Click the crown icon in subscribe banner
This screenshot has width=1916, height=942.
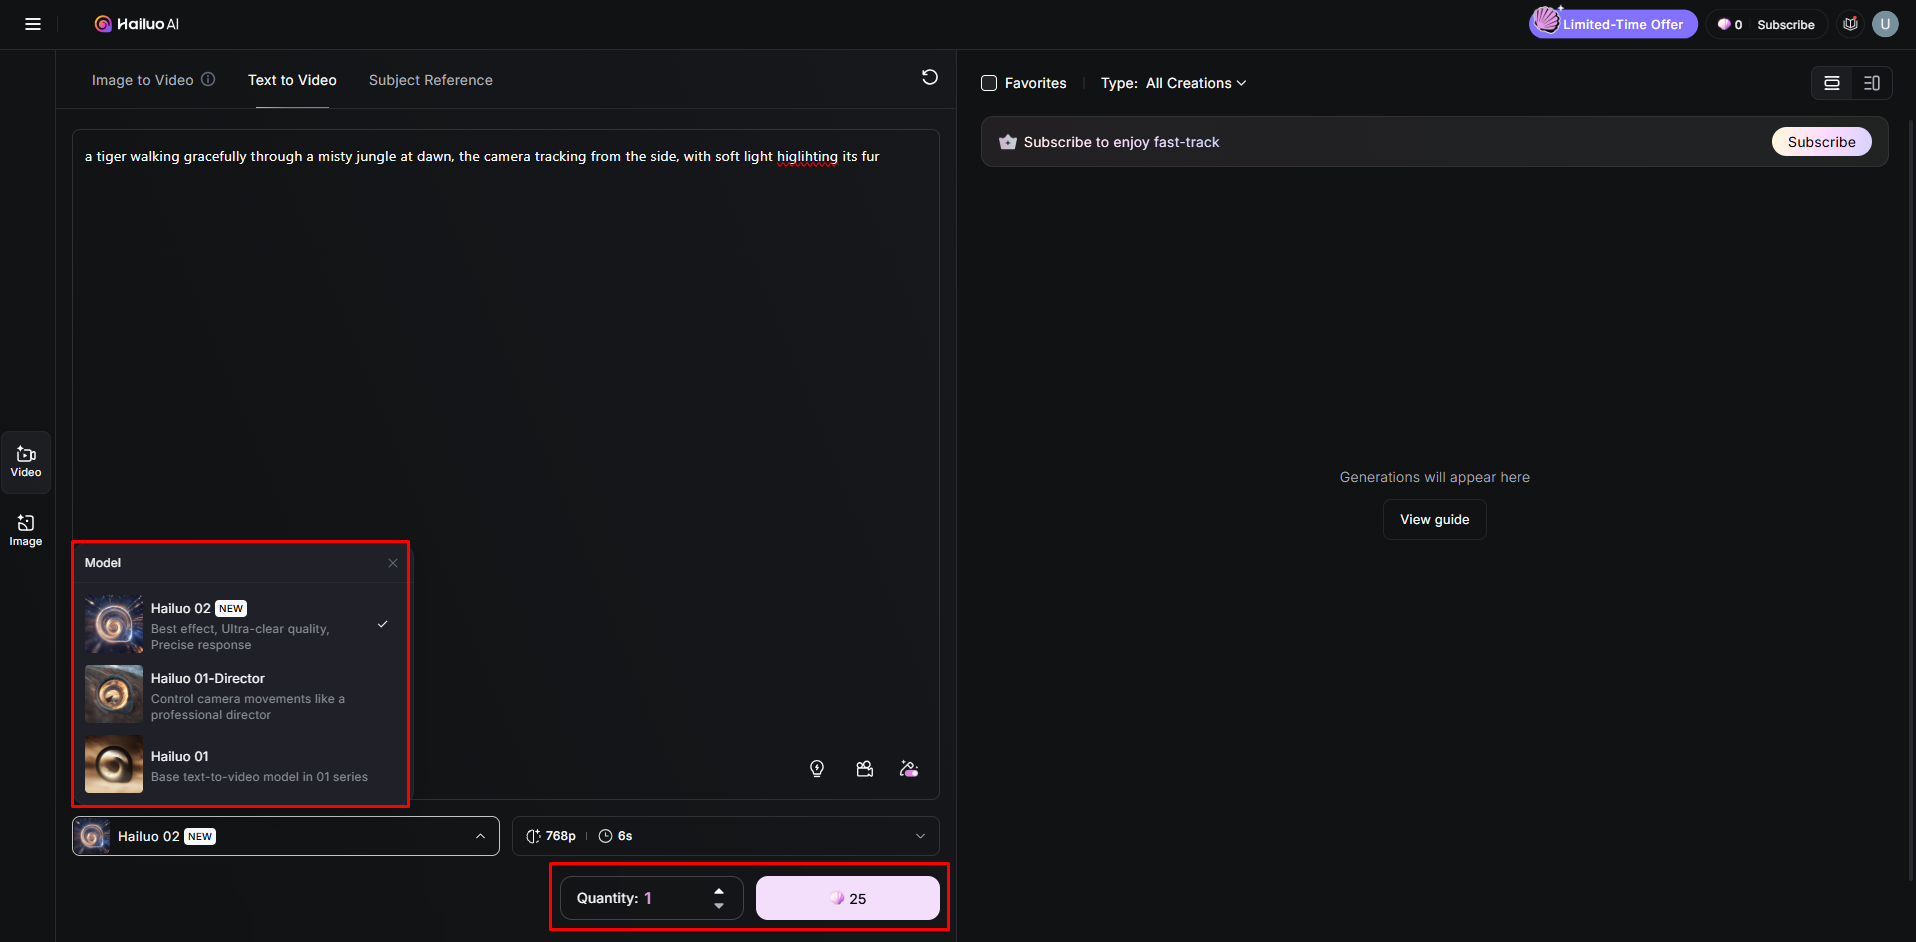click(x=1008, y=142)
